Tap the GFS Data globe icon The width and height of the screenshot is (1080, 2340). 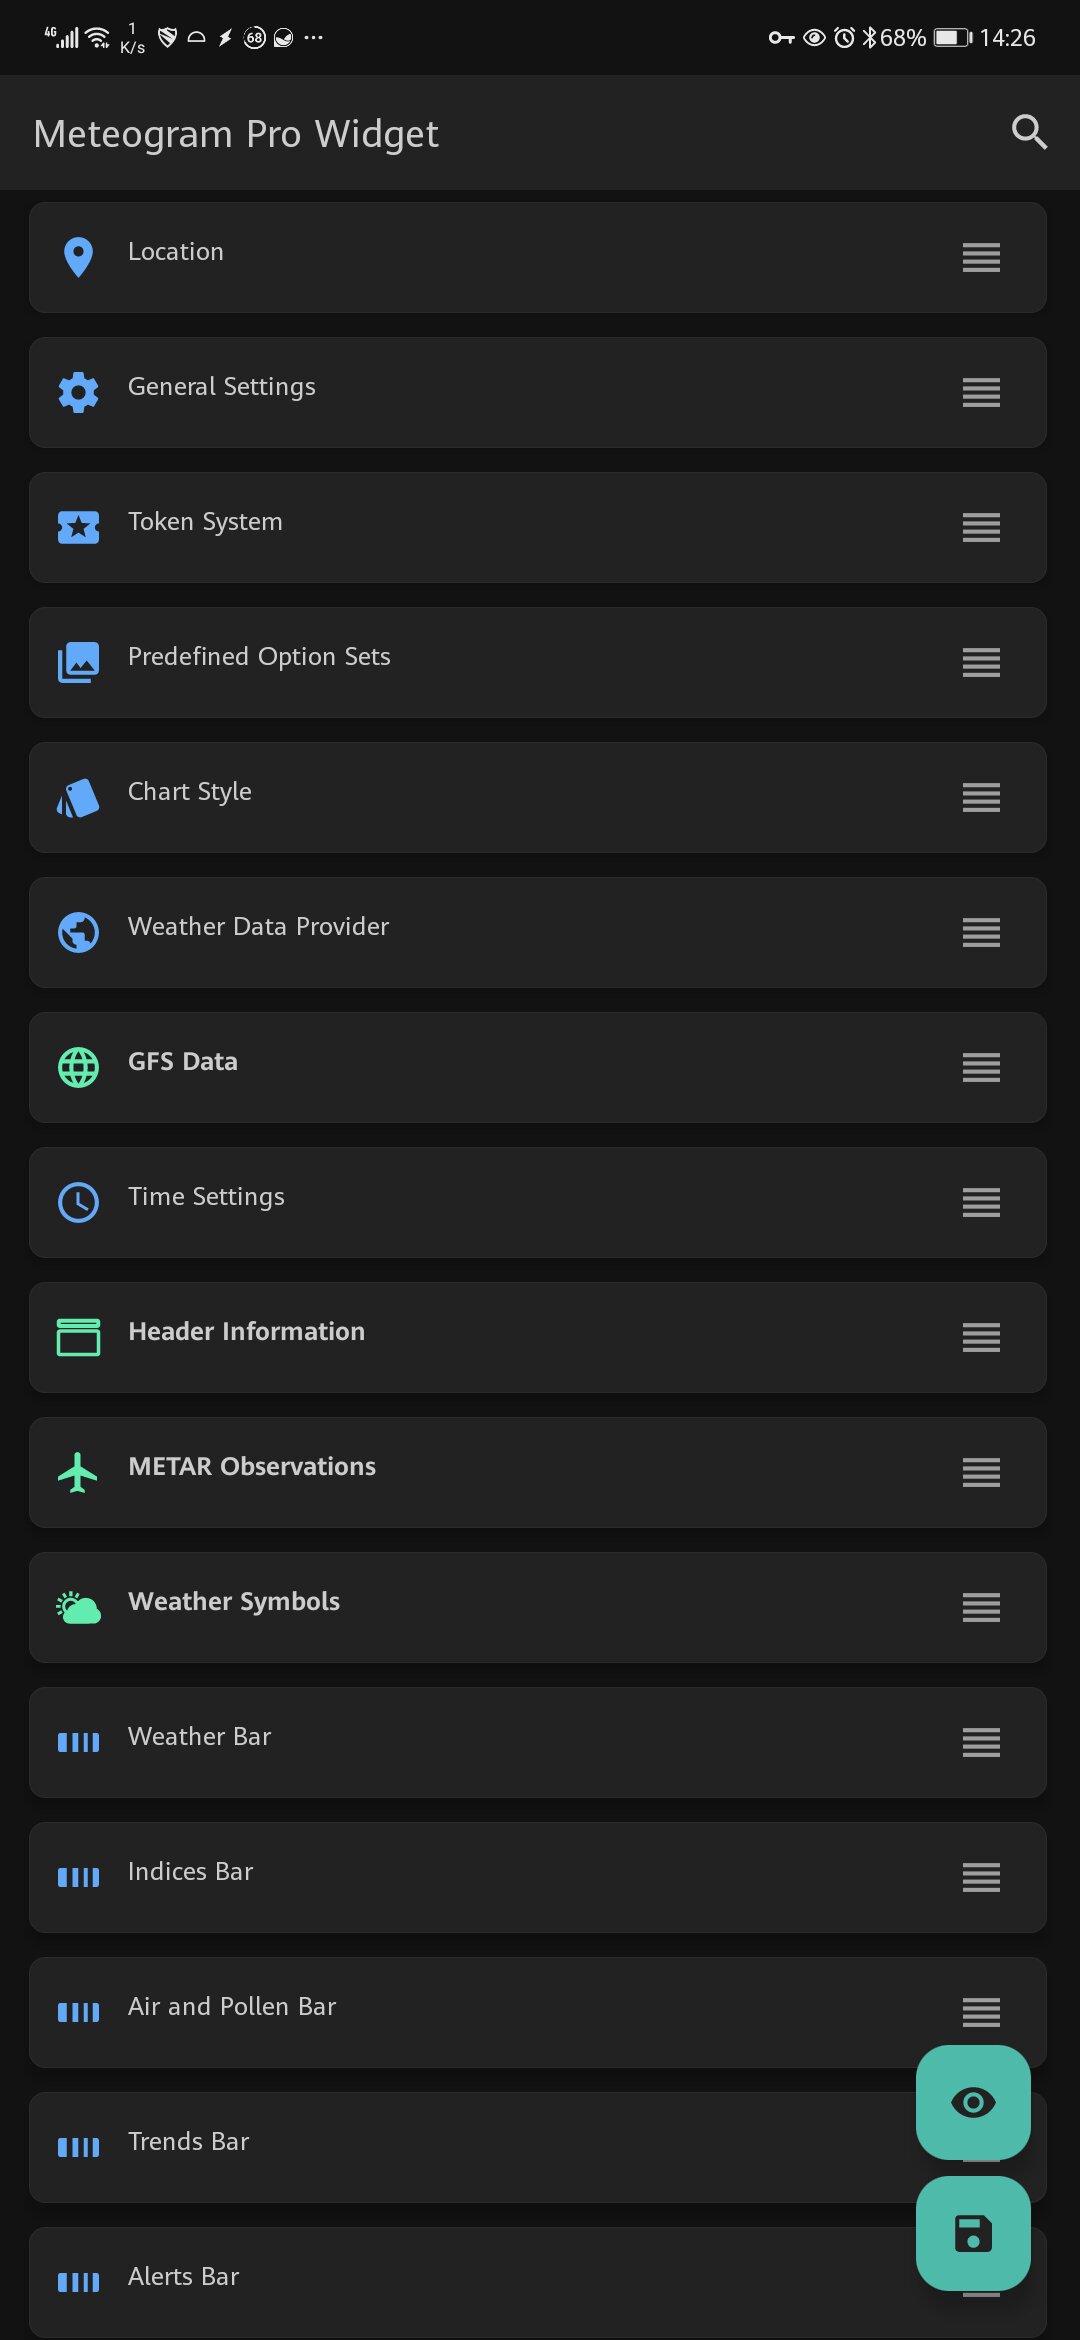click(78, 1067)
